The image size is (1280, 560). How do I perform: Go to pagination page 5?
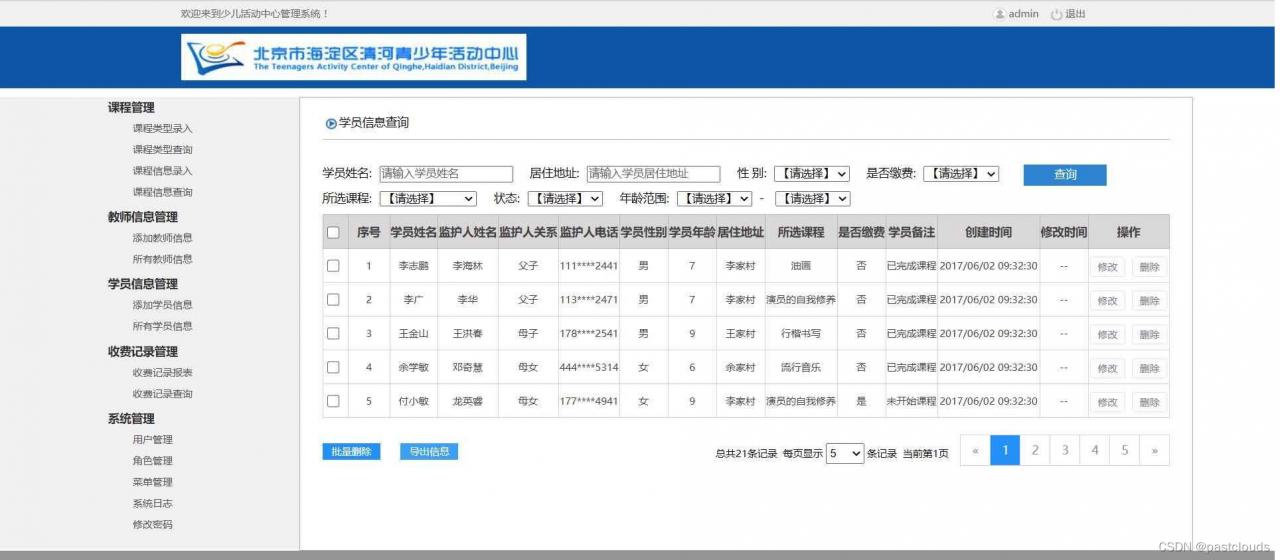coord(1125,450)
